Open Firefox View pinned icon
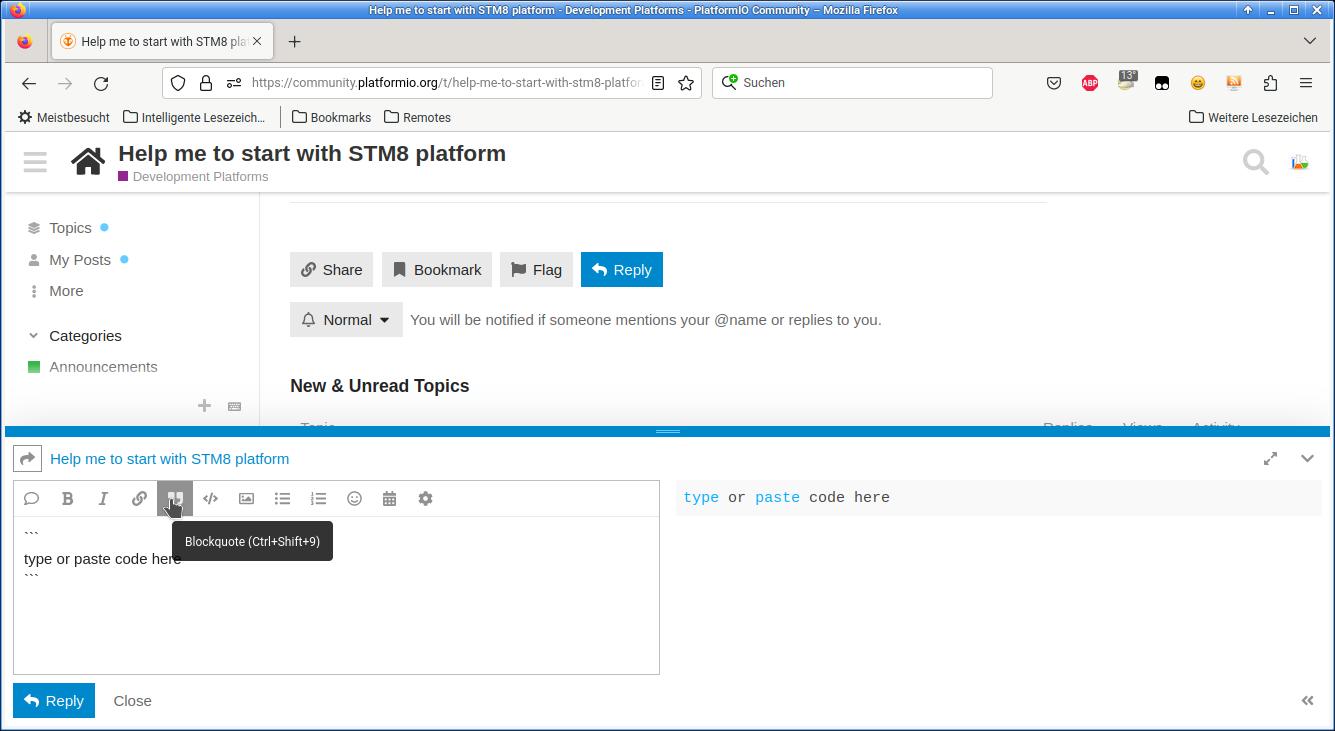1335x731 pixels. click(x=25, y=42)
